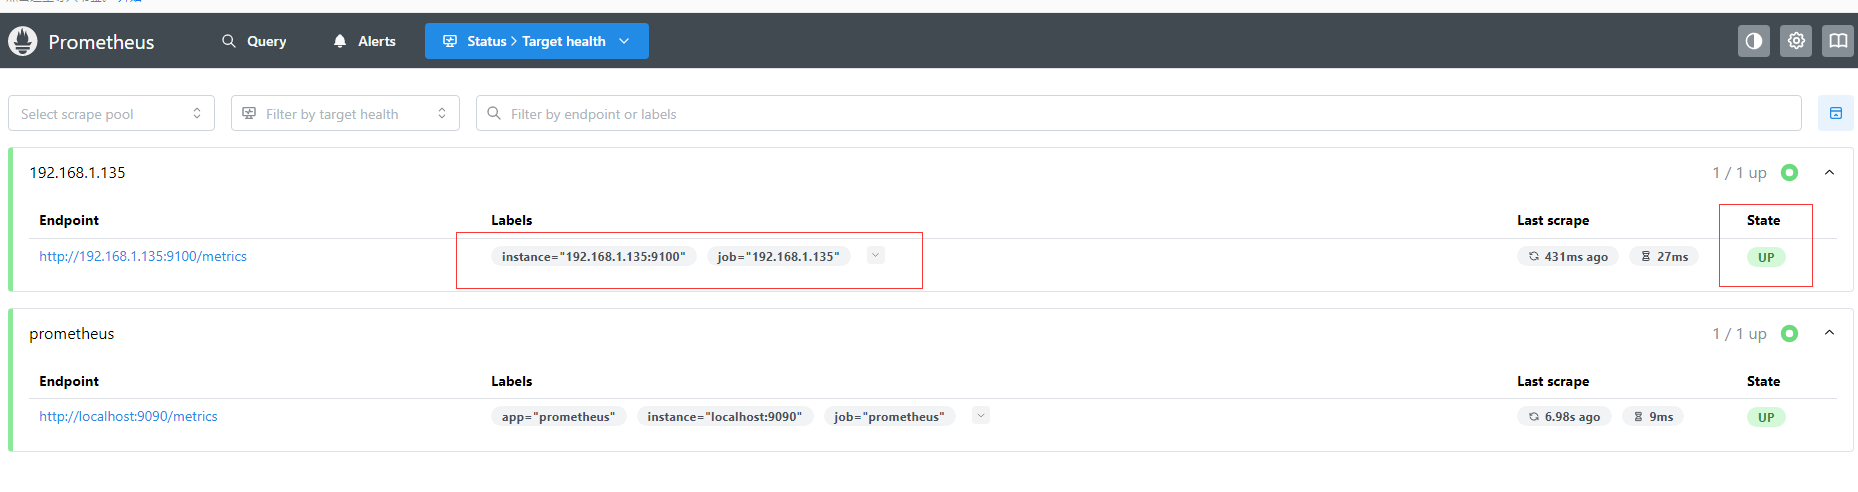The height and width of the screenshot is (492, 1858).
Task: Click magnifier icon in endpoint filter
Action: click(494, 113)
